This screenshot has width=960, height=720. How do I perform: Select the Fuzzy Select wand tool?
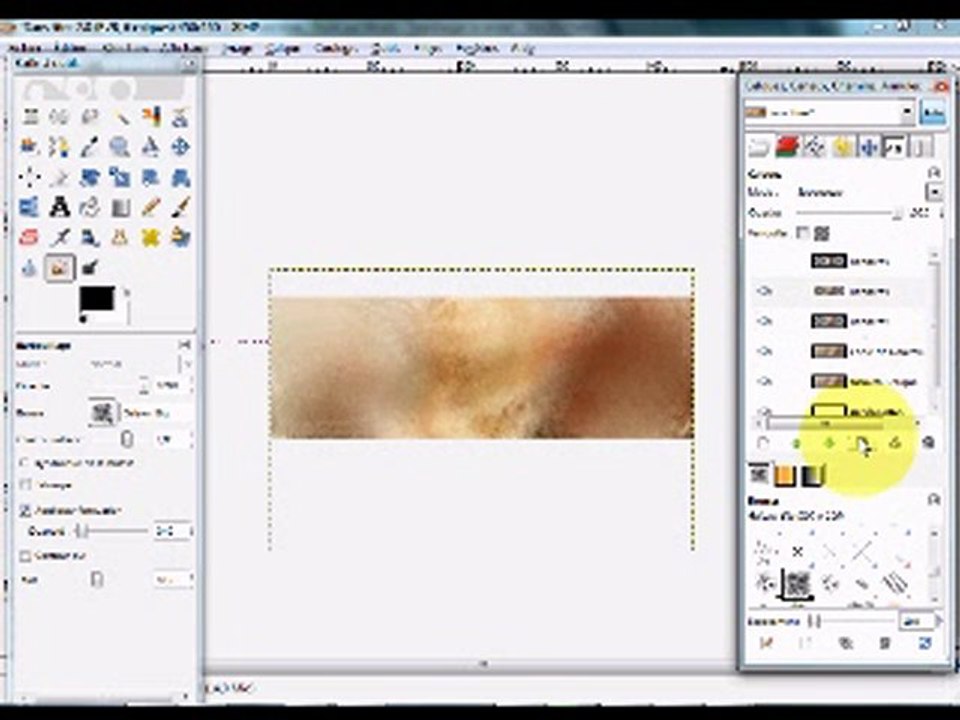click(x=121, y=116)
